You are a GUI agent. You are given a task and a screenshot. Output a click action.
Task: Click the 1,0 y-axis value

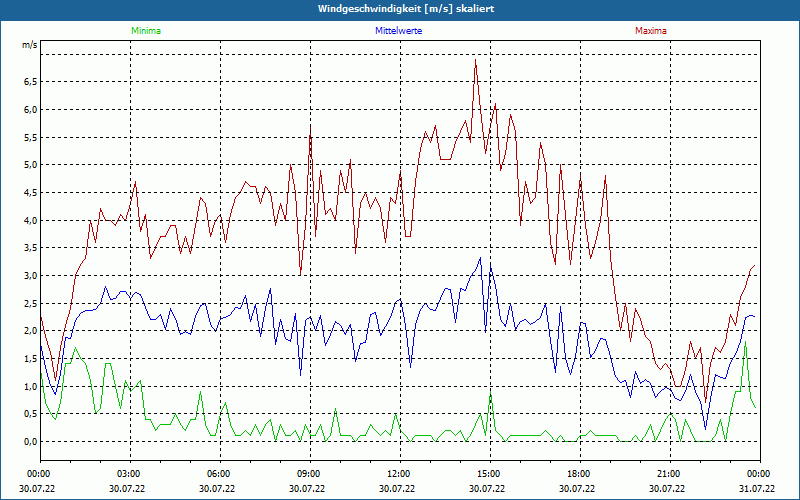tap(31, 386)
